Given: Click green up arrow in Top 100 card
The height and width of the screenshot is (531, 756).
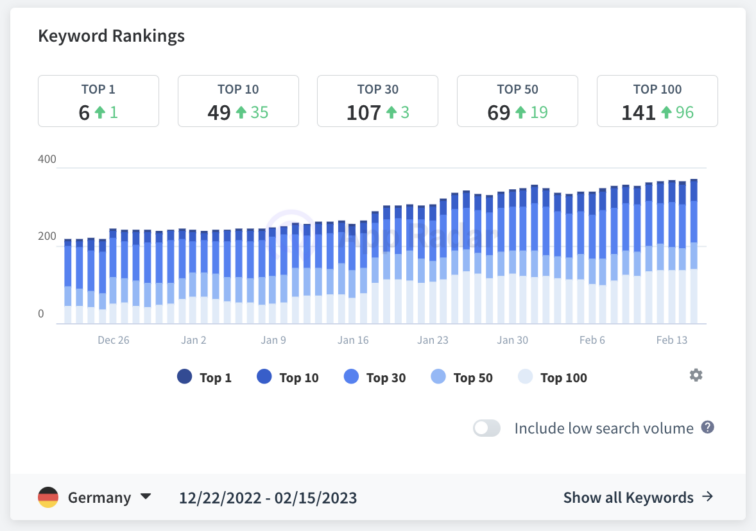Looking at the screenshot, I should pos(666,113).
